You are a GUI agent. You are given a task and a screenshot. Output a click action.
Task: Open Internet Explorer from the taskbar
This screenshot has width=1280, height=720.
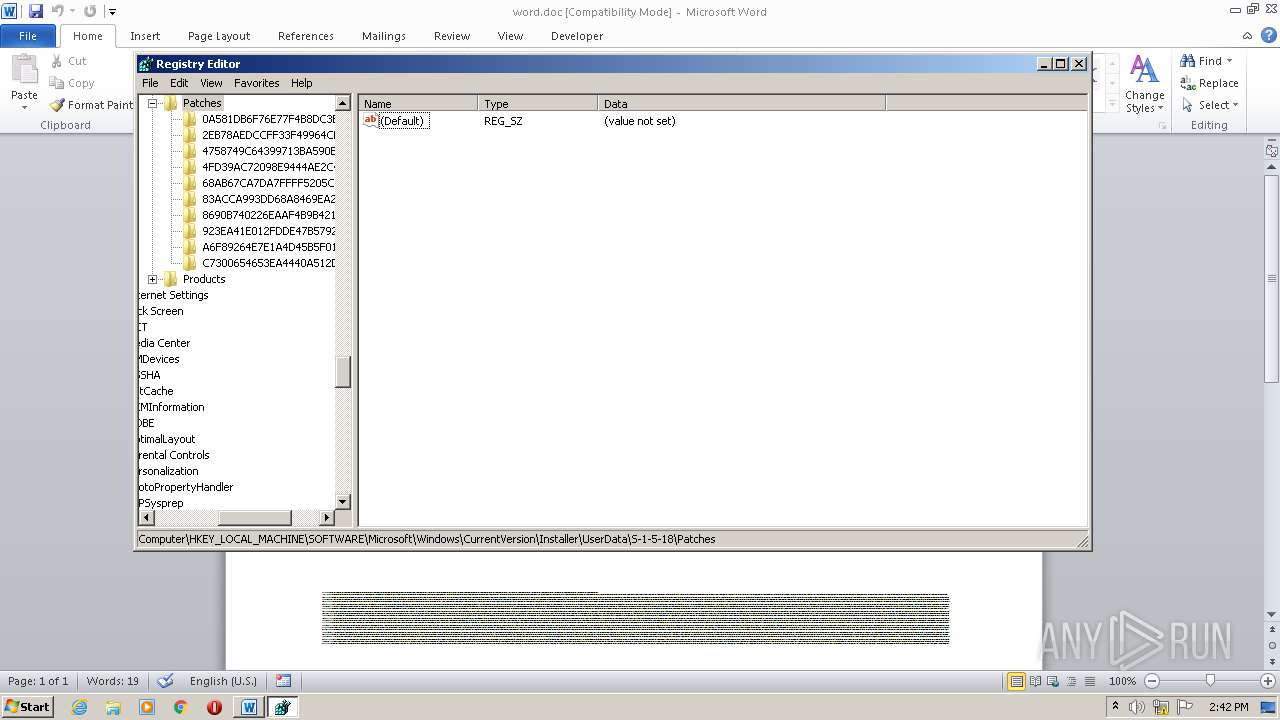pos(80,707)
